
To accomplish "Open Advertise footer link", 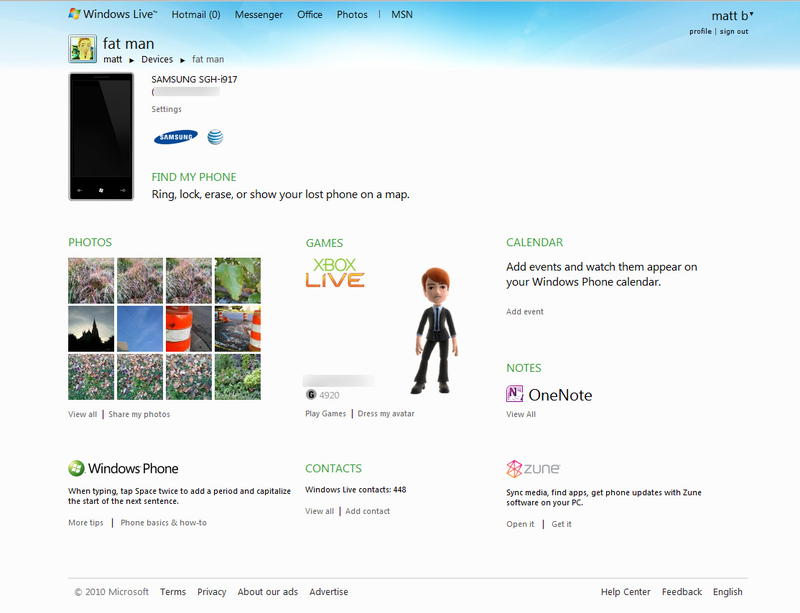I will [x=329, y=592].
